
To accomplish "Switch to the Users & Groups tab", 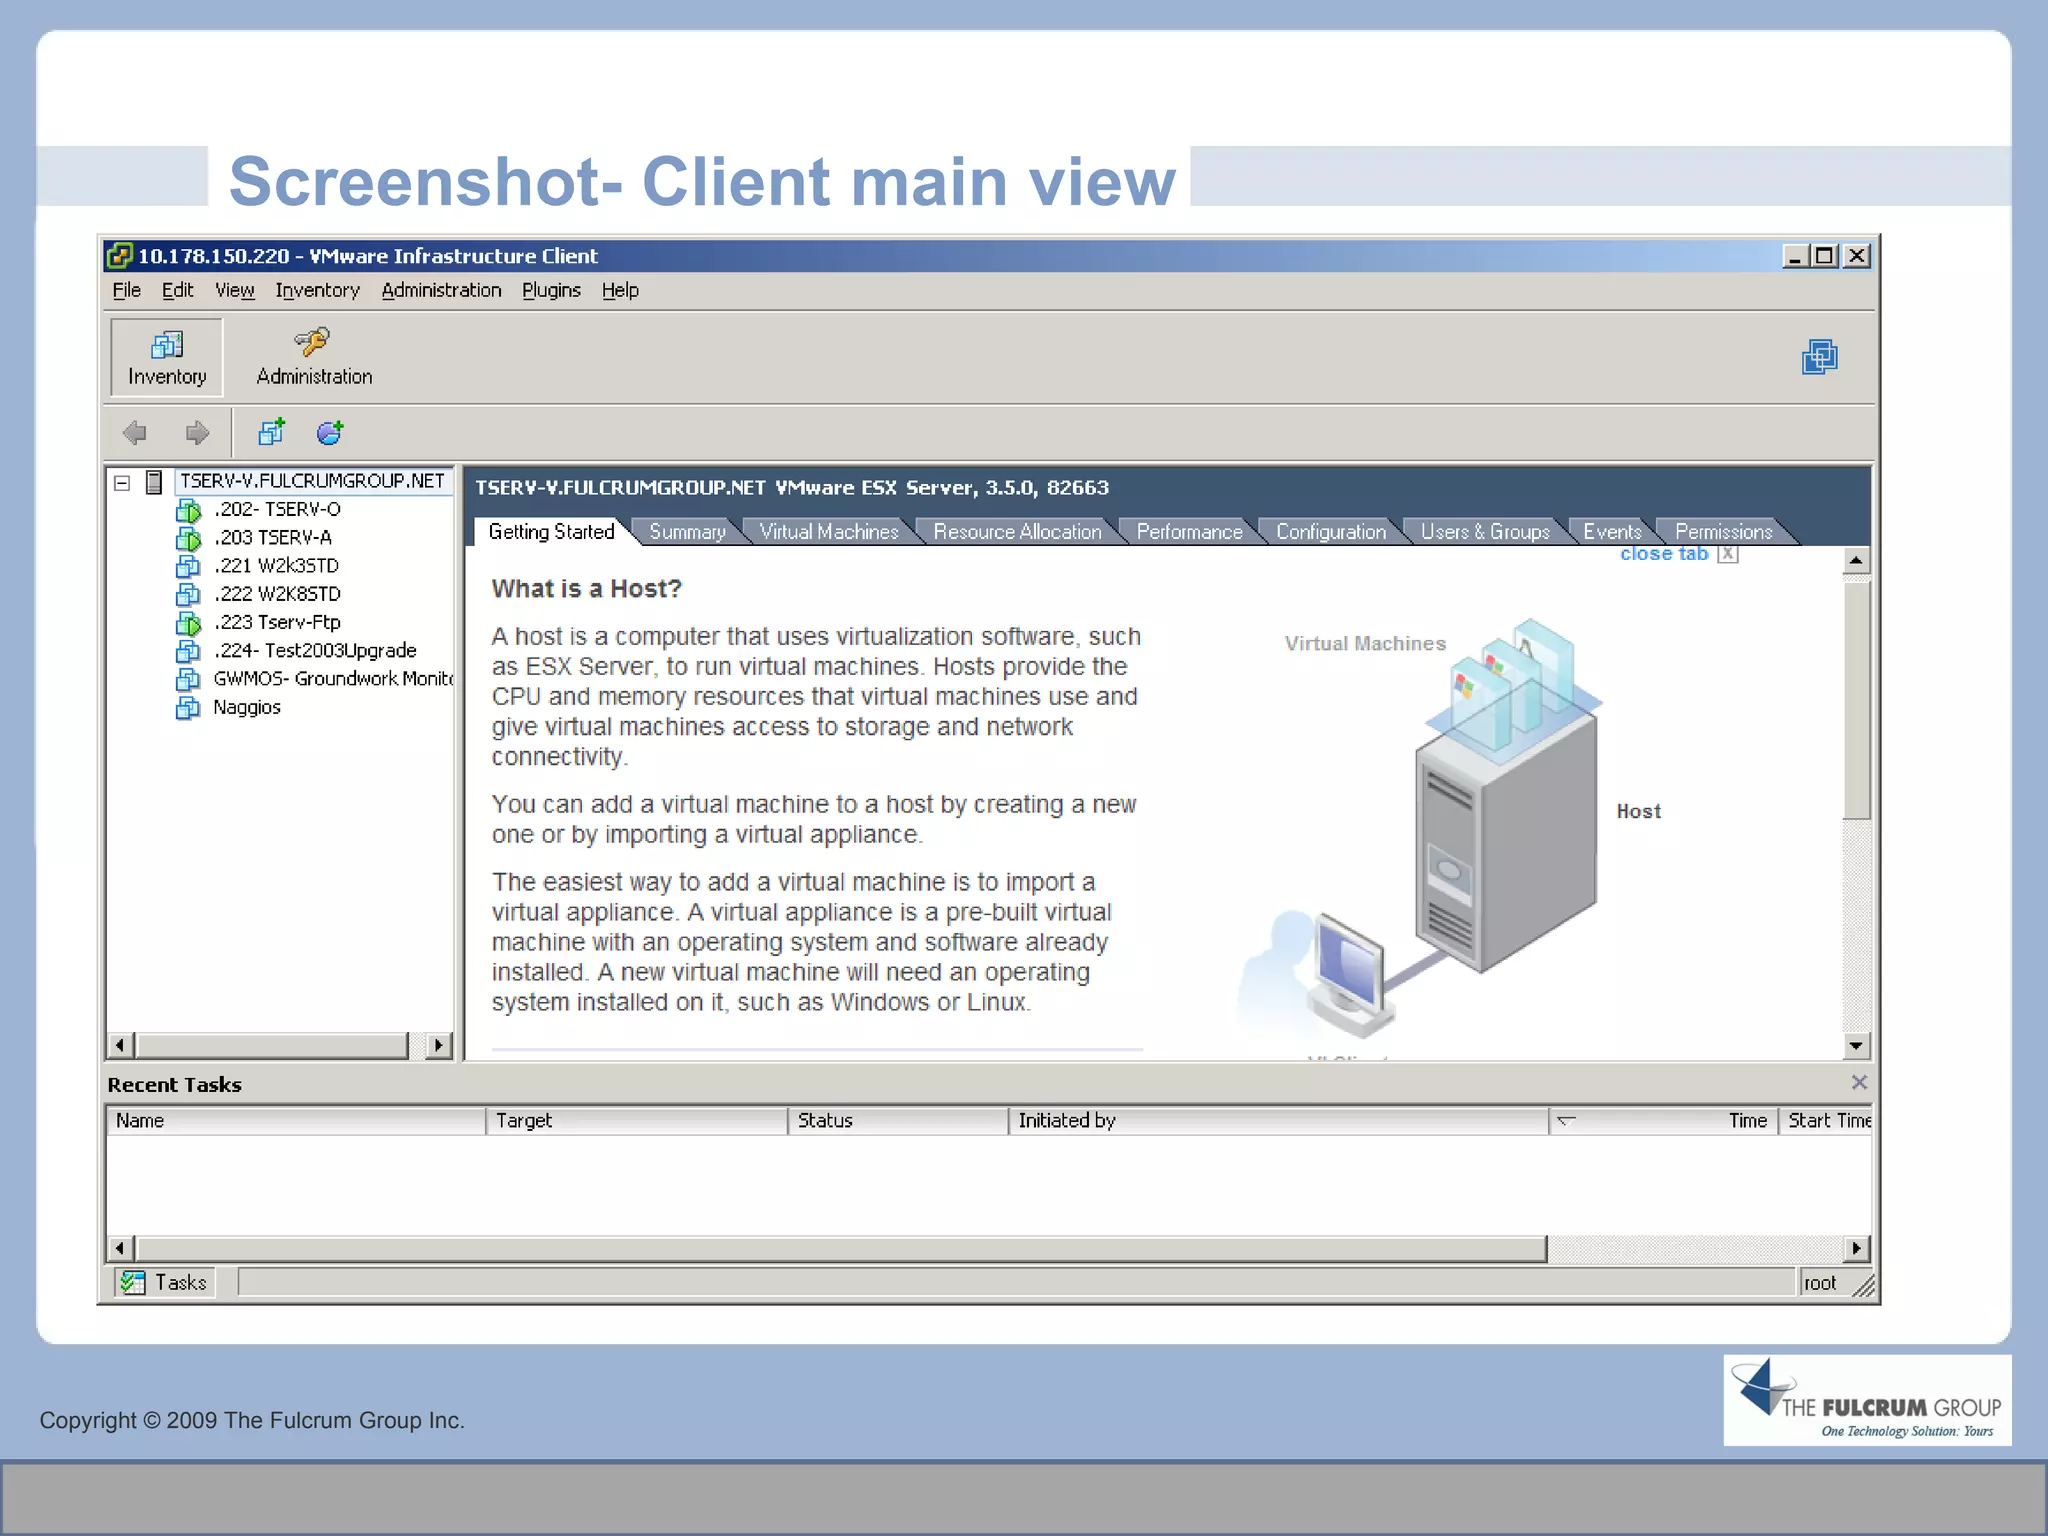I will tap(1485, 532).
